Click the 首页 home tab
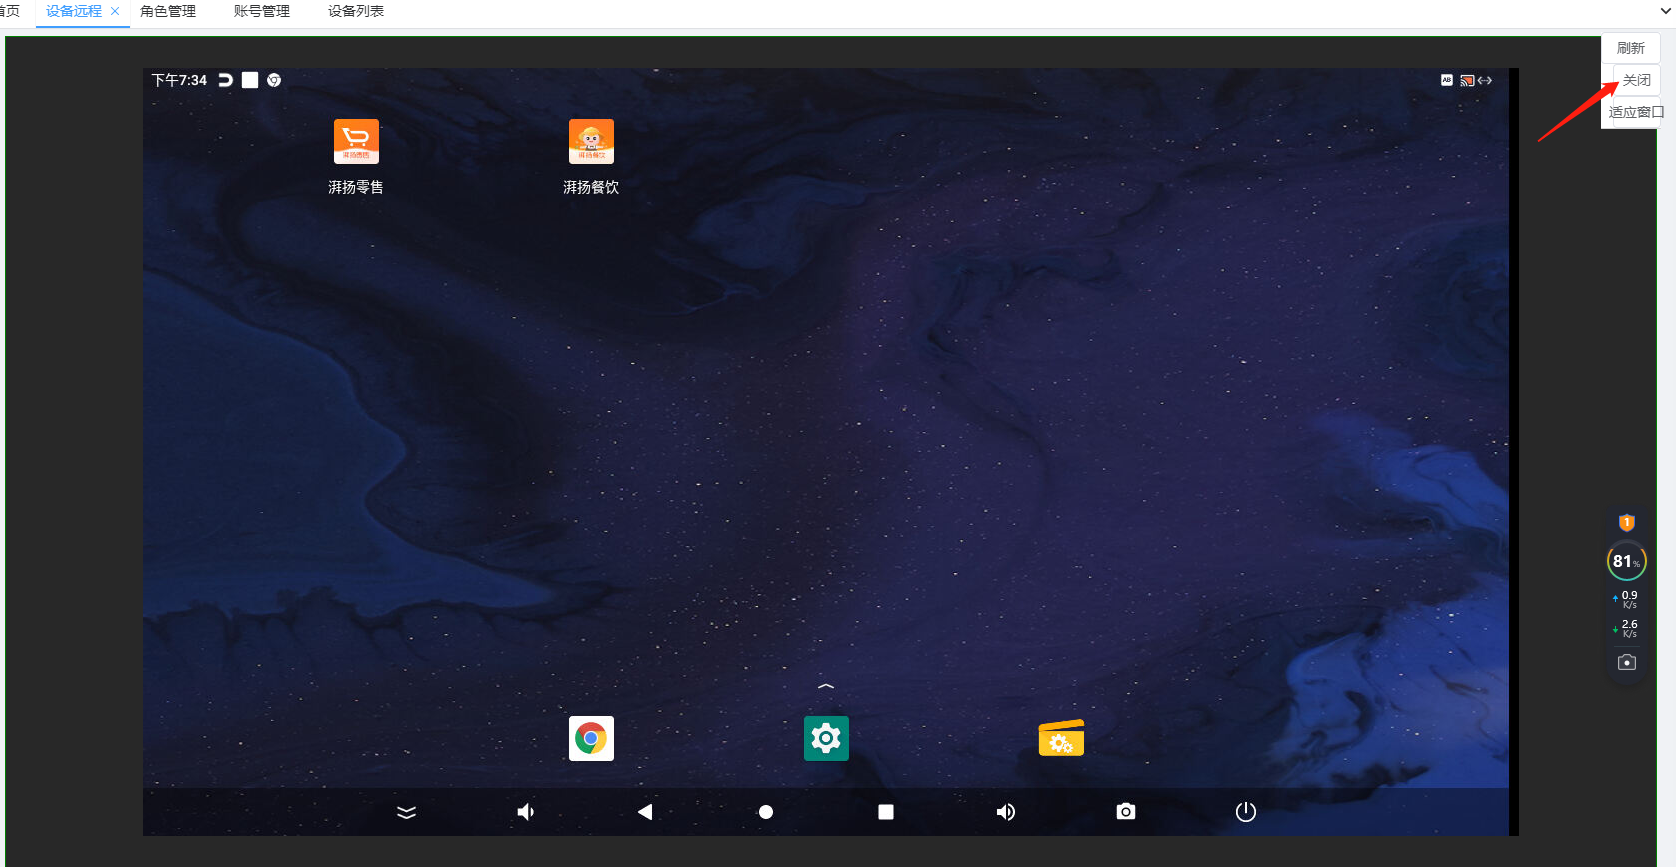 tap(9, 11)
